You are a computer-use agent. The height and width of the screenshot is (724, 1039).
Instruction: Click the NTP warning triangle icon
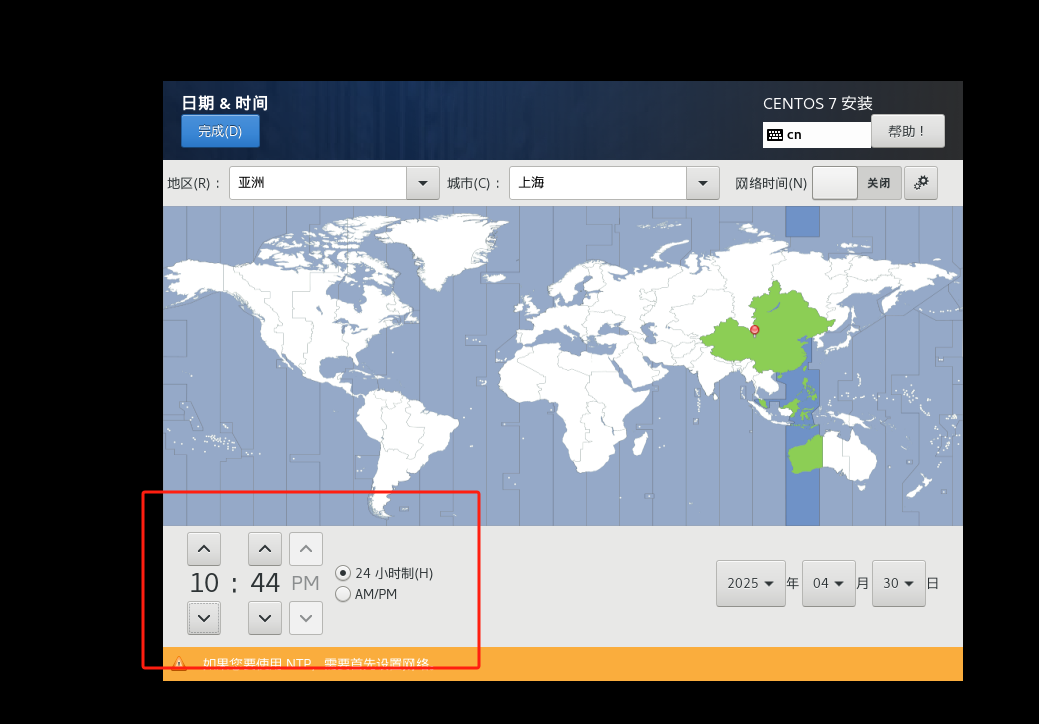(179, 663)
